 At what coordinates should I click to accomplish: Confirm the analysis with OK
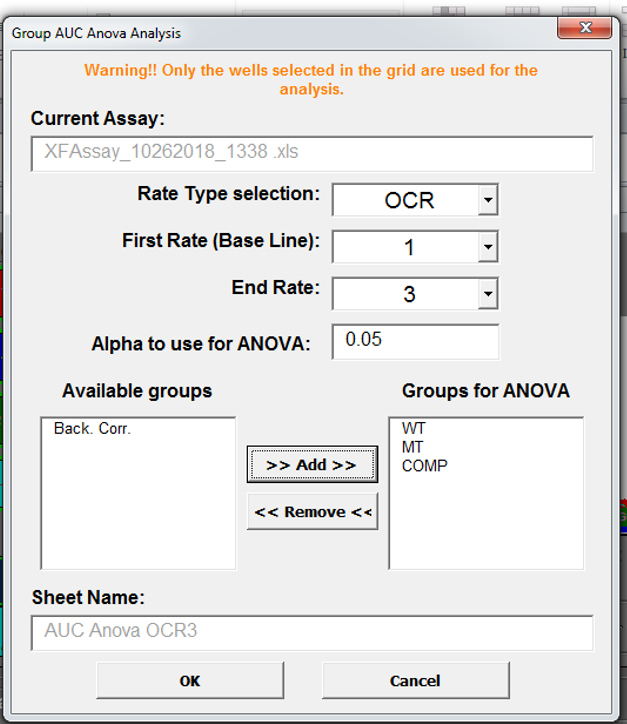pos(190,681)
